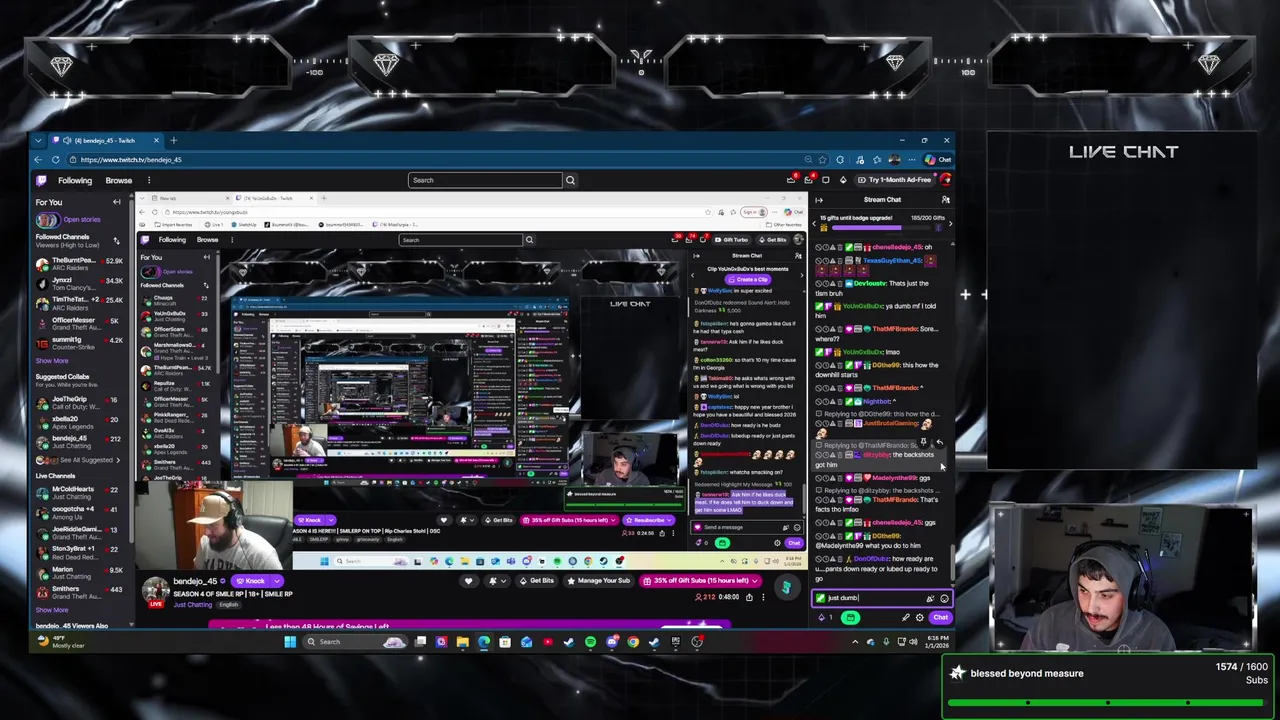Open MrColdHearts live channel
Screen dimensions: 1280x720
click(78, 493)
